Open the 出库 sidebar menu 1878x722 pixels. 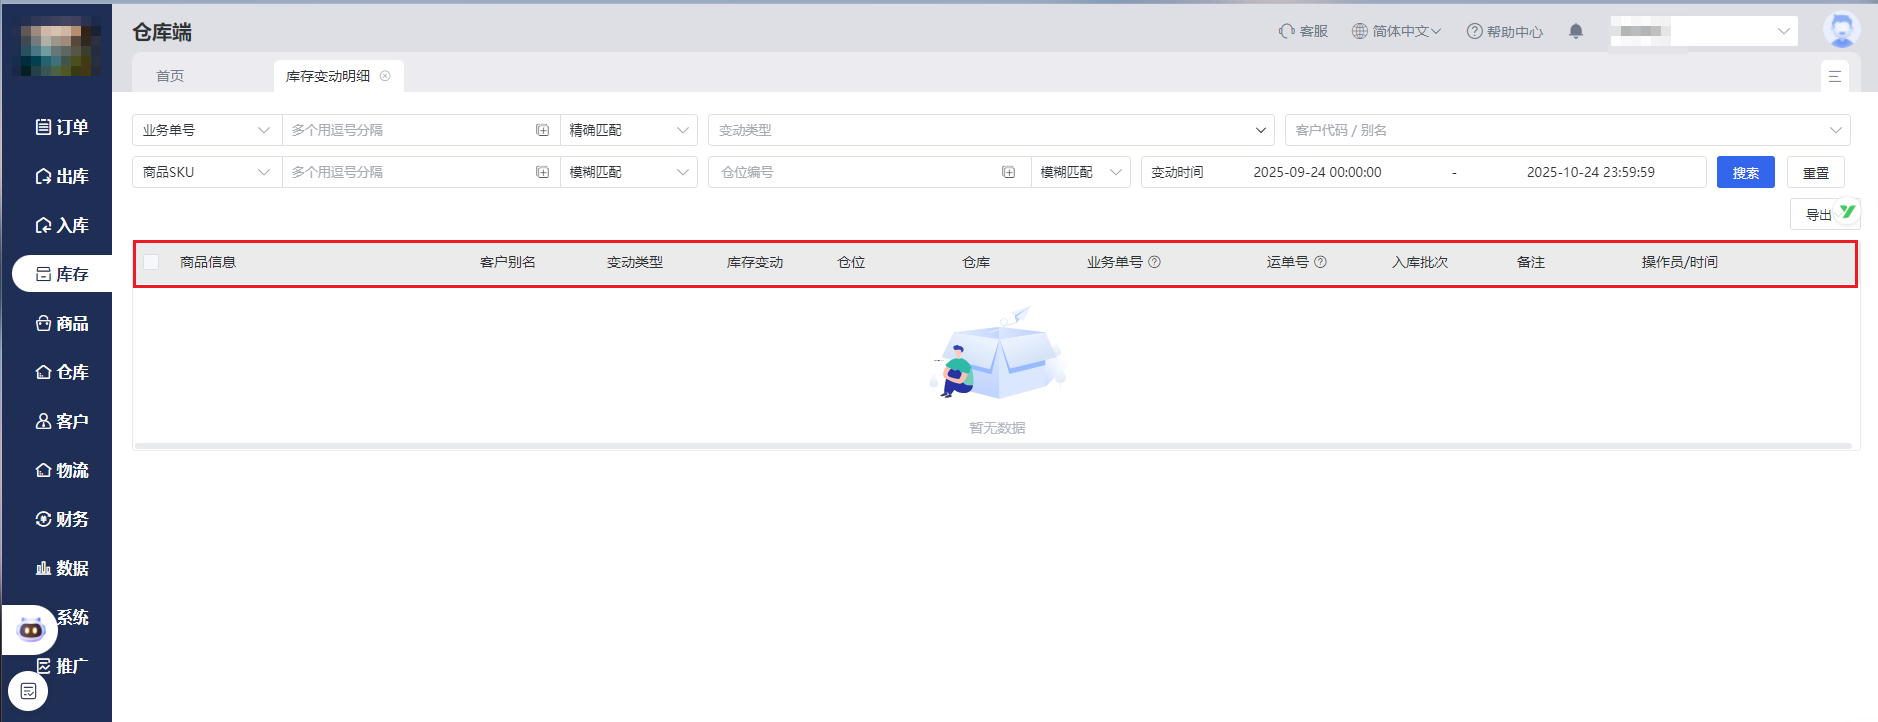(62, 176)
